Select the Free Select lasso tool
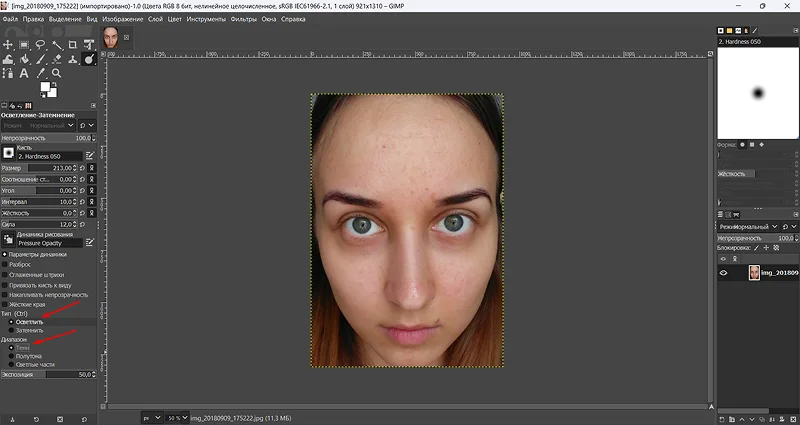 (x=40, y=45)
